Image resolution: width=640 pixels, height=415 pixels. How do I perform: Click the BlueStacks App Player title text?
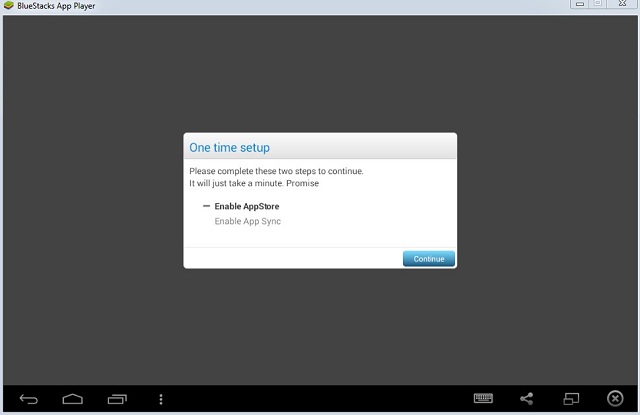pyautogui.click(x=56, y=6)
